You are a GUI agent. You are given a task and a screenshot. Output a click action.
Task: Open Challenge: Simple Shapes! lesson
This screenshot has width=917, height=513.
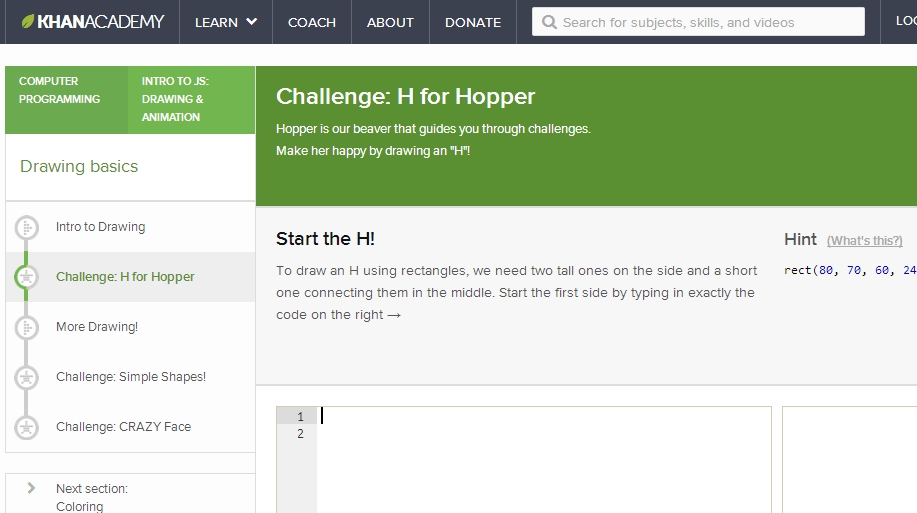(130, 377)
